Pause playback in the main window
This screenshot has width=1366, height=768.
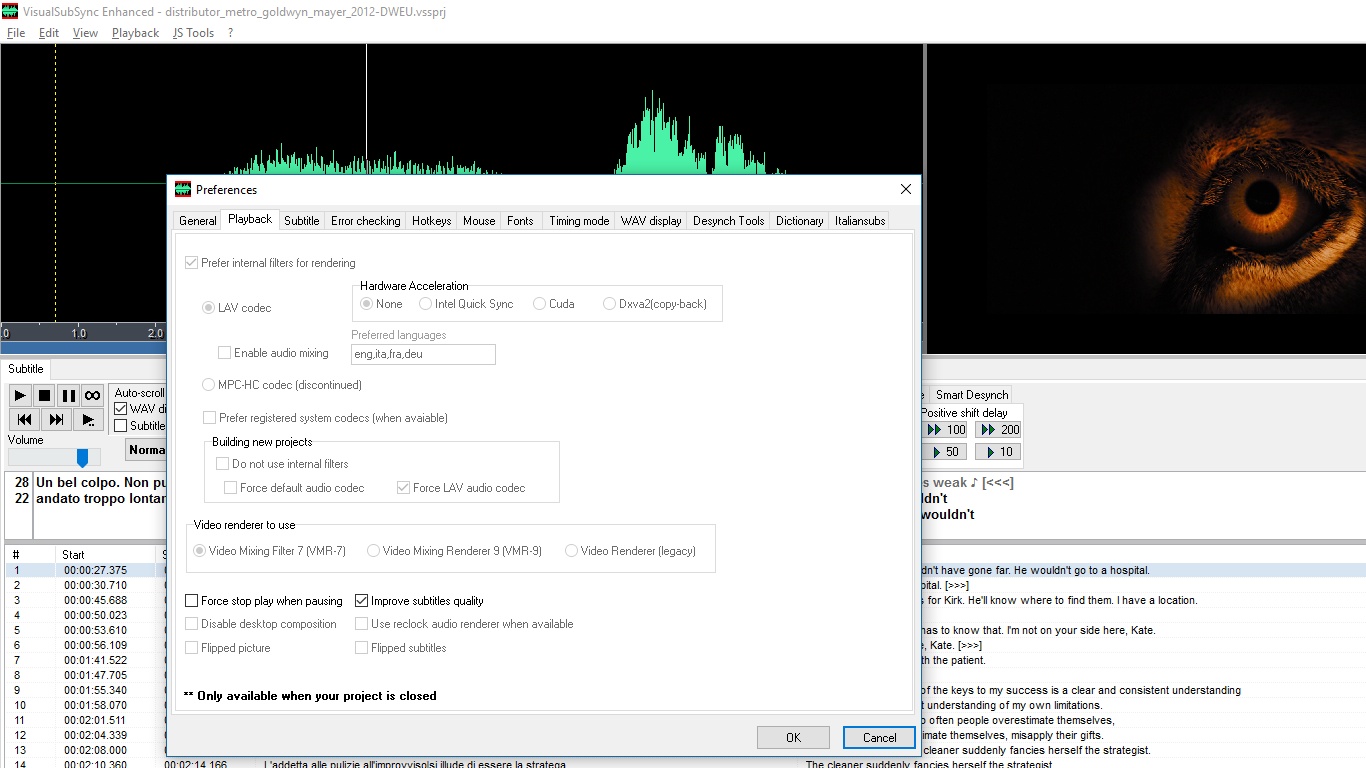[68, 396]
